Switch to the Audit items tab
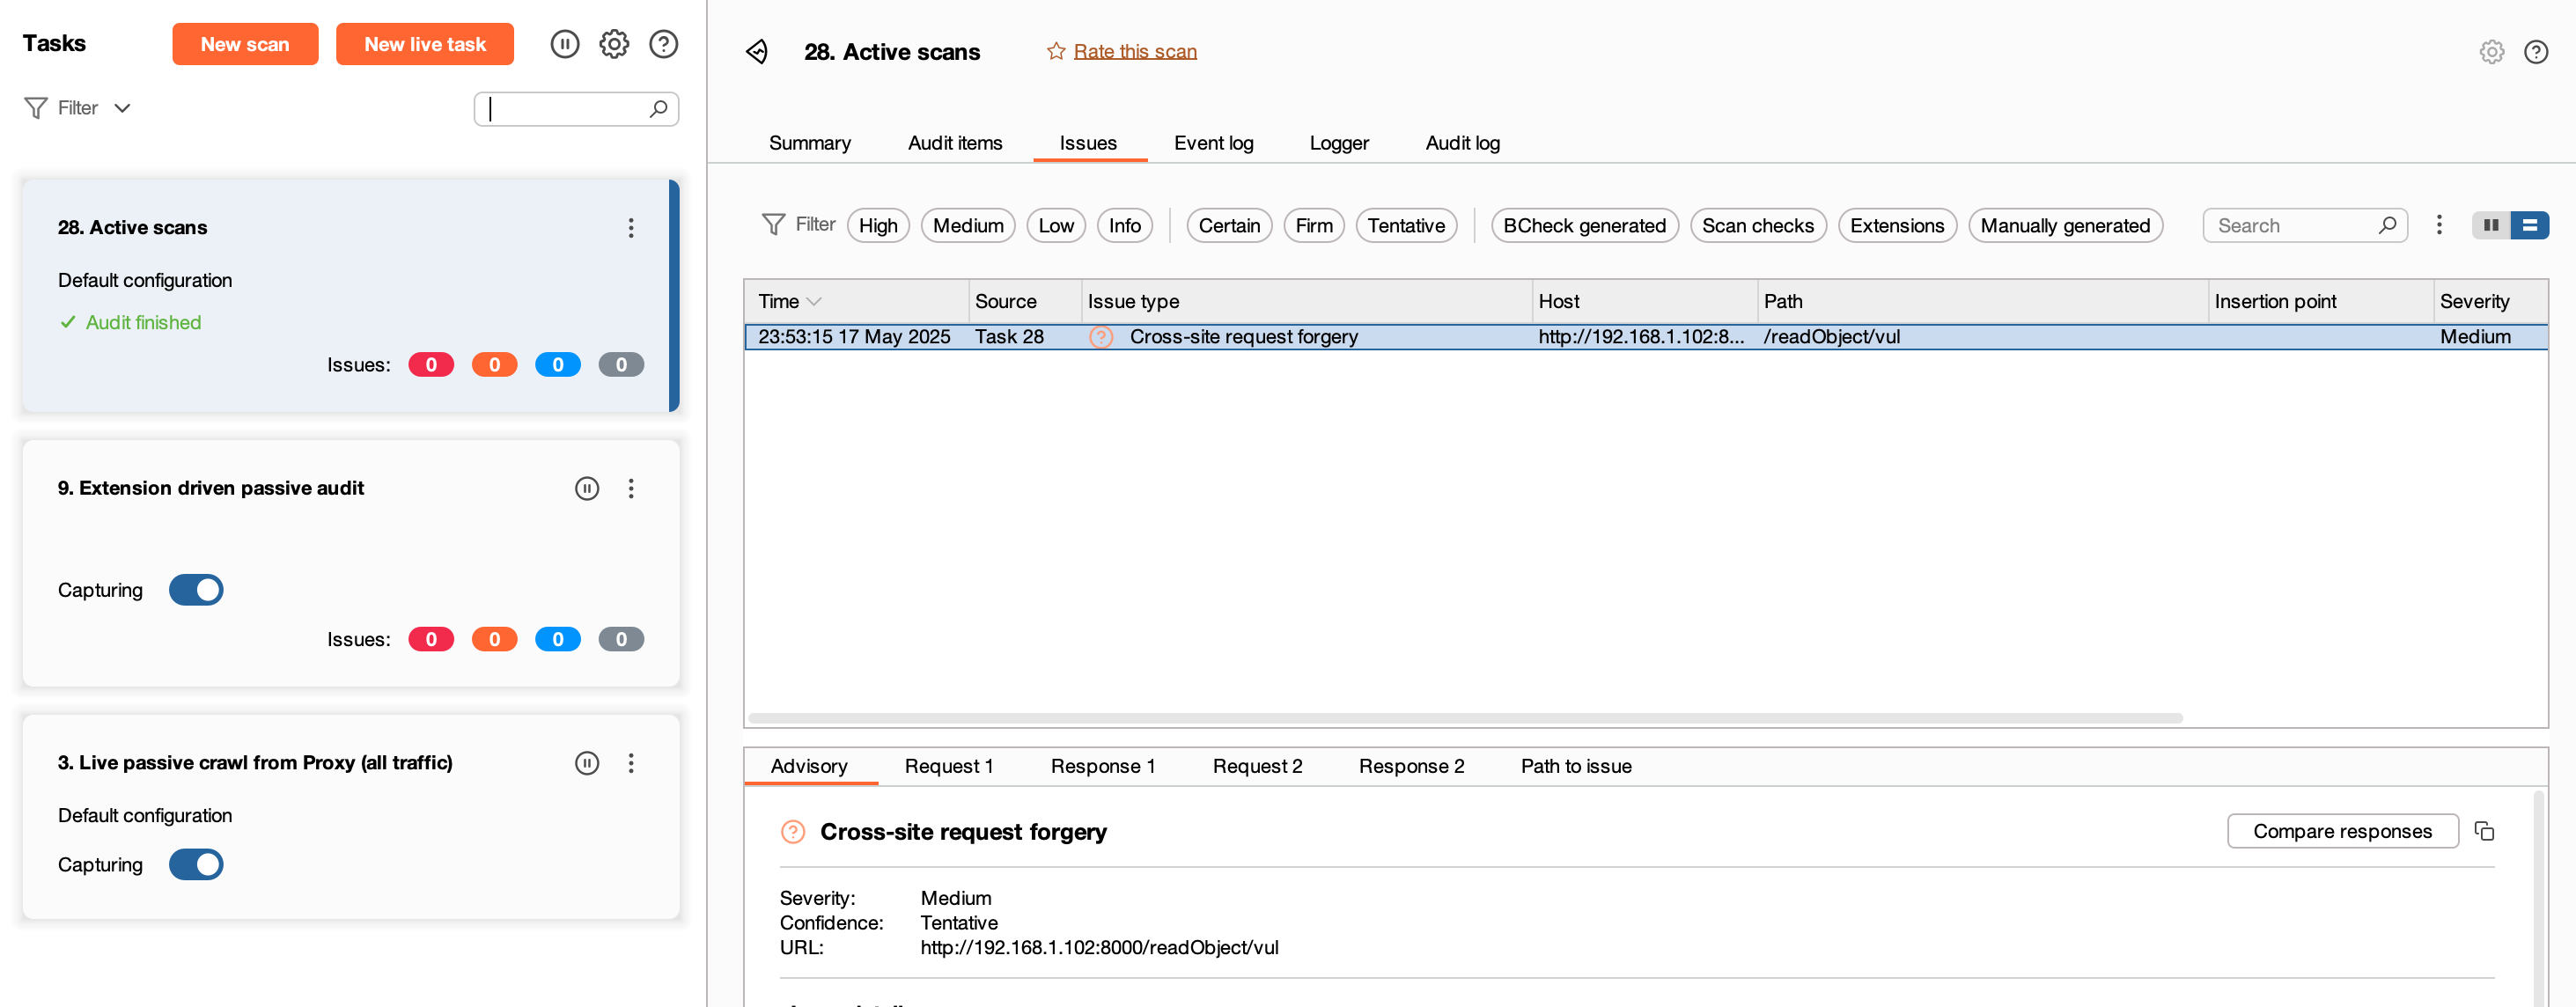This screenshot has width=2576, height=1007. [954, 143]
